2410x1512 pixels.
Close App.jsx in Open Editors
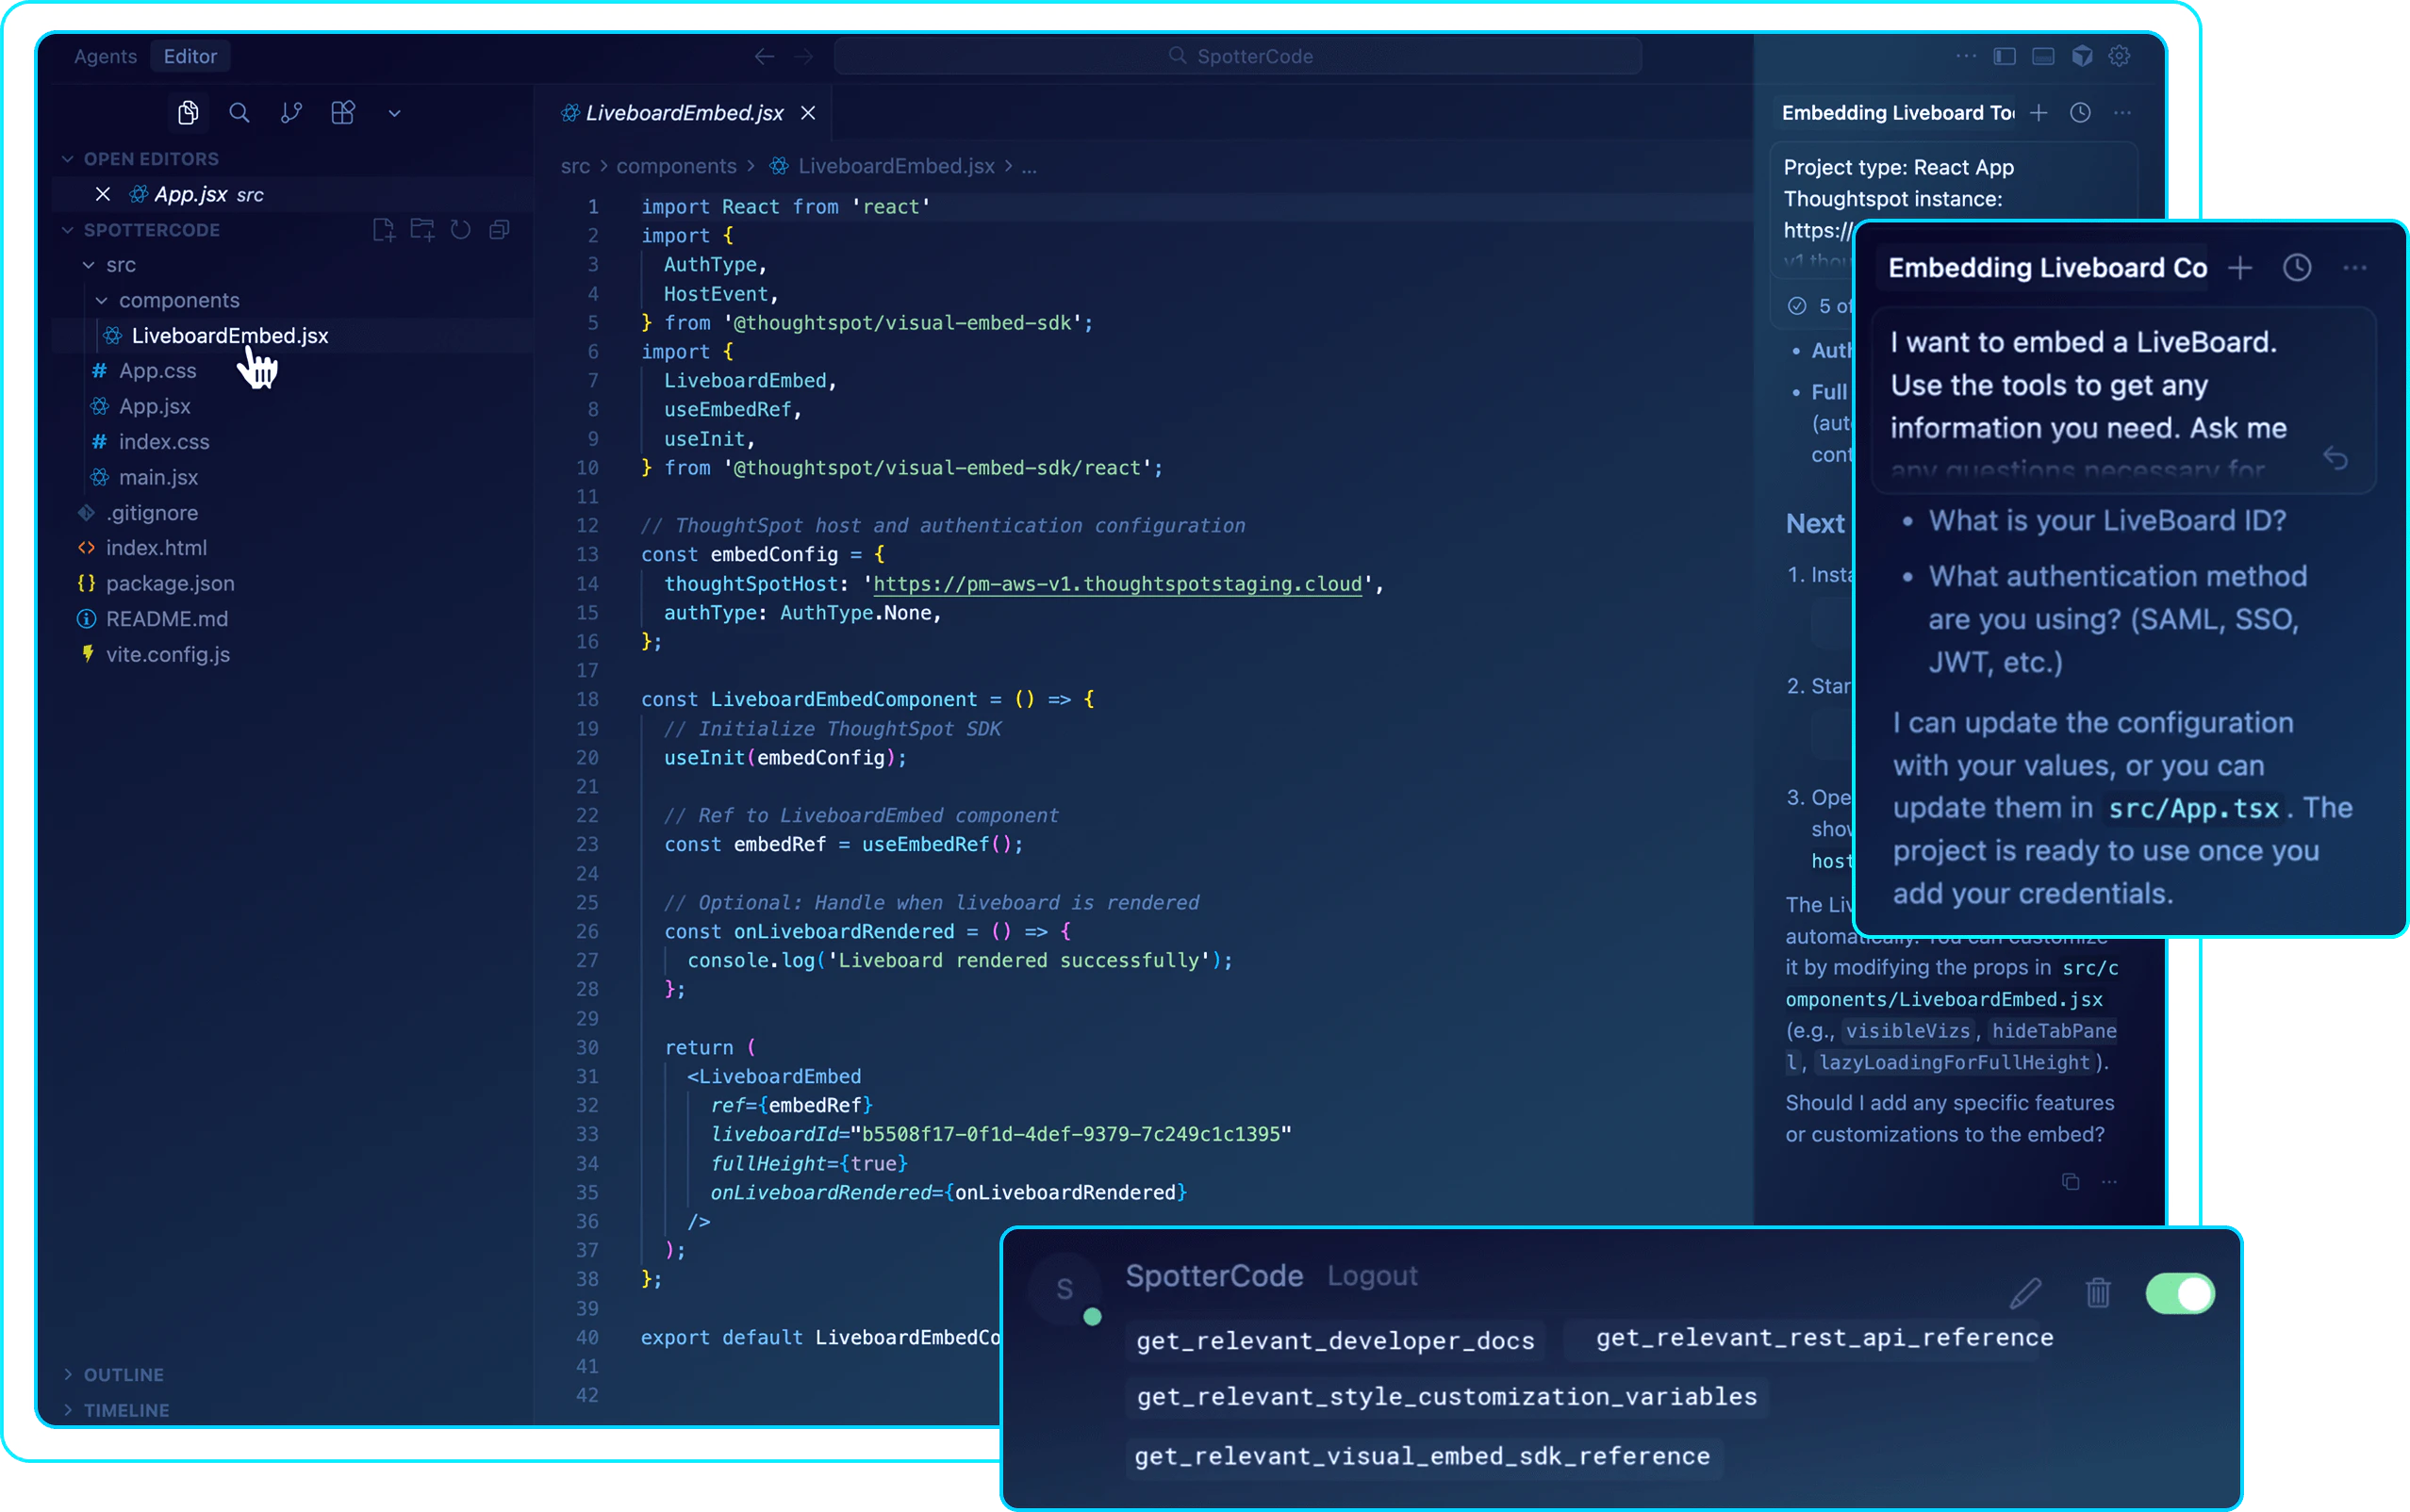tap(102, 194)
